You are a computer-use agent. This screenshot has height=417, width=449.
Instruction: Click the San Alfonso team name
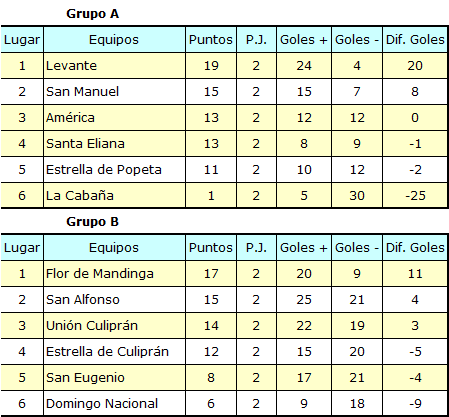point(83,300)
